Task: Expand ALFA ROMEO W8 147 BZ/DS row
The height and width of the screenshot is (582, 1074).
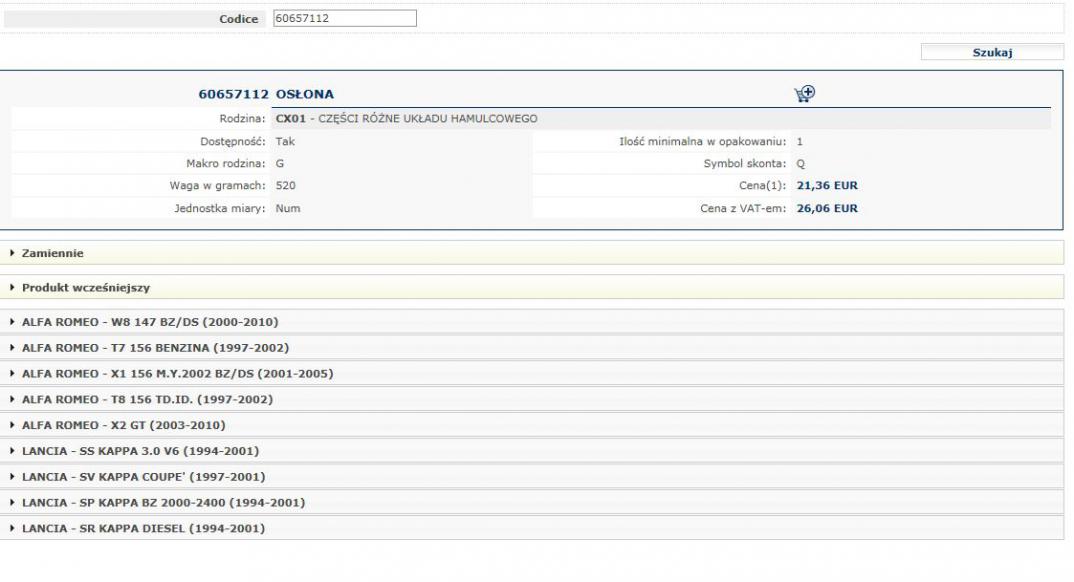Action: coord(532,322)
